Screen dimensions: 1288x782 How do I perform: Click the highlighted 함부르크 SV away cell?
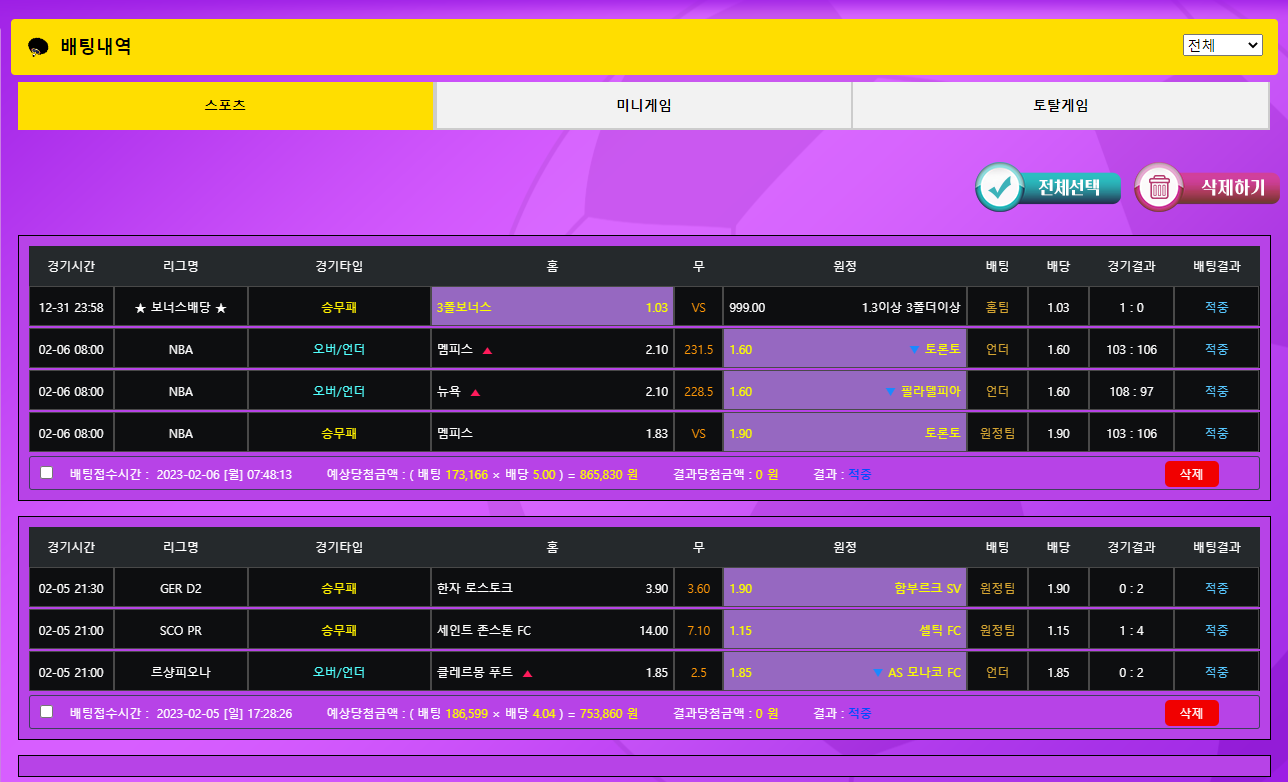click(x=844, y=588)
